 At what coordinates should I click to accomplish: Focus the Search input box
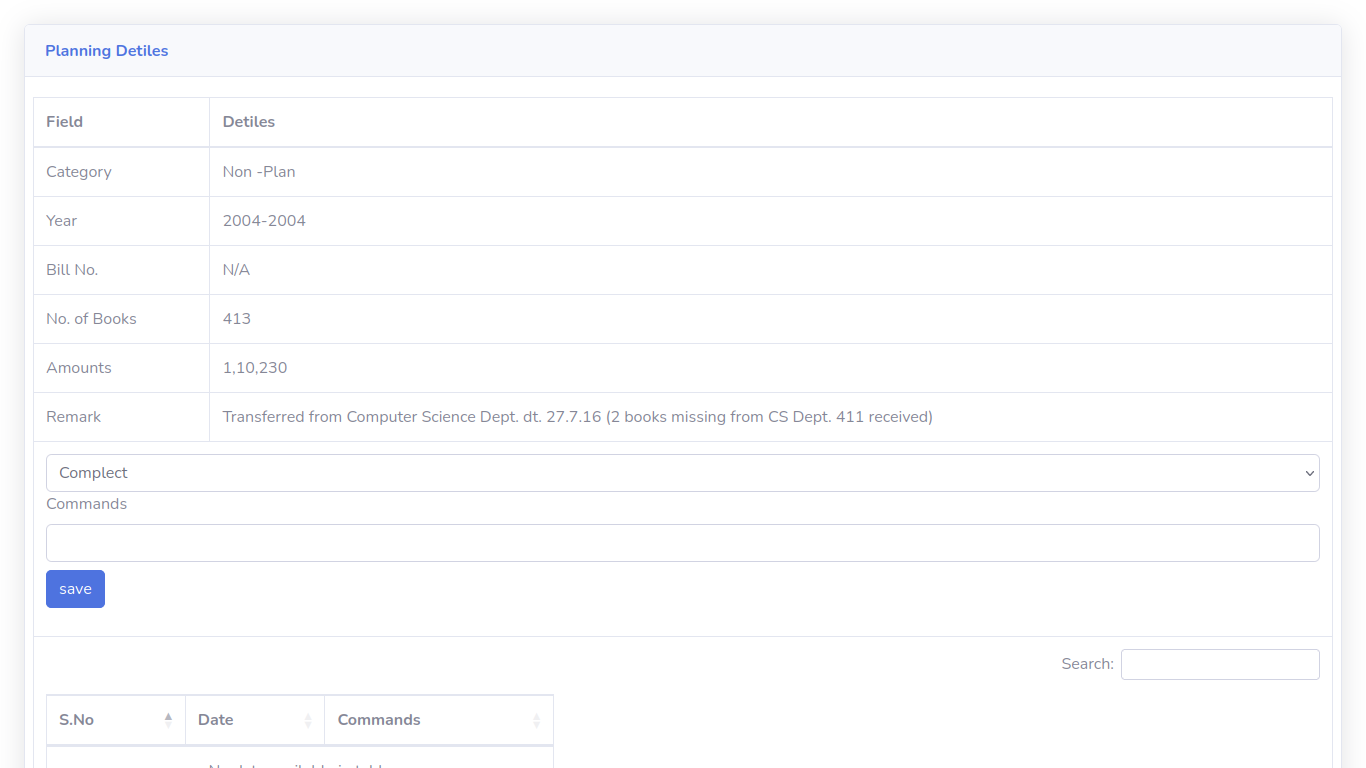(1220, 664)
